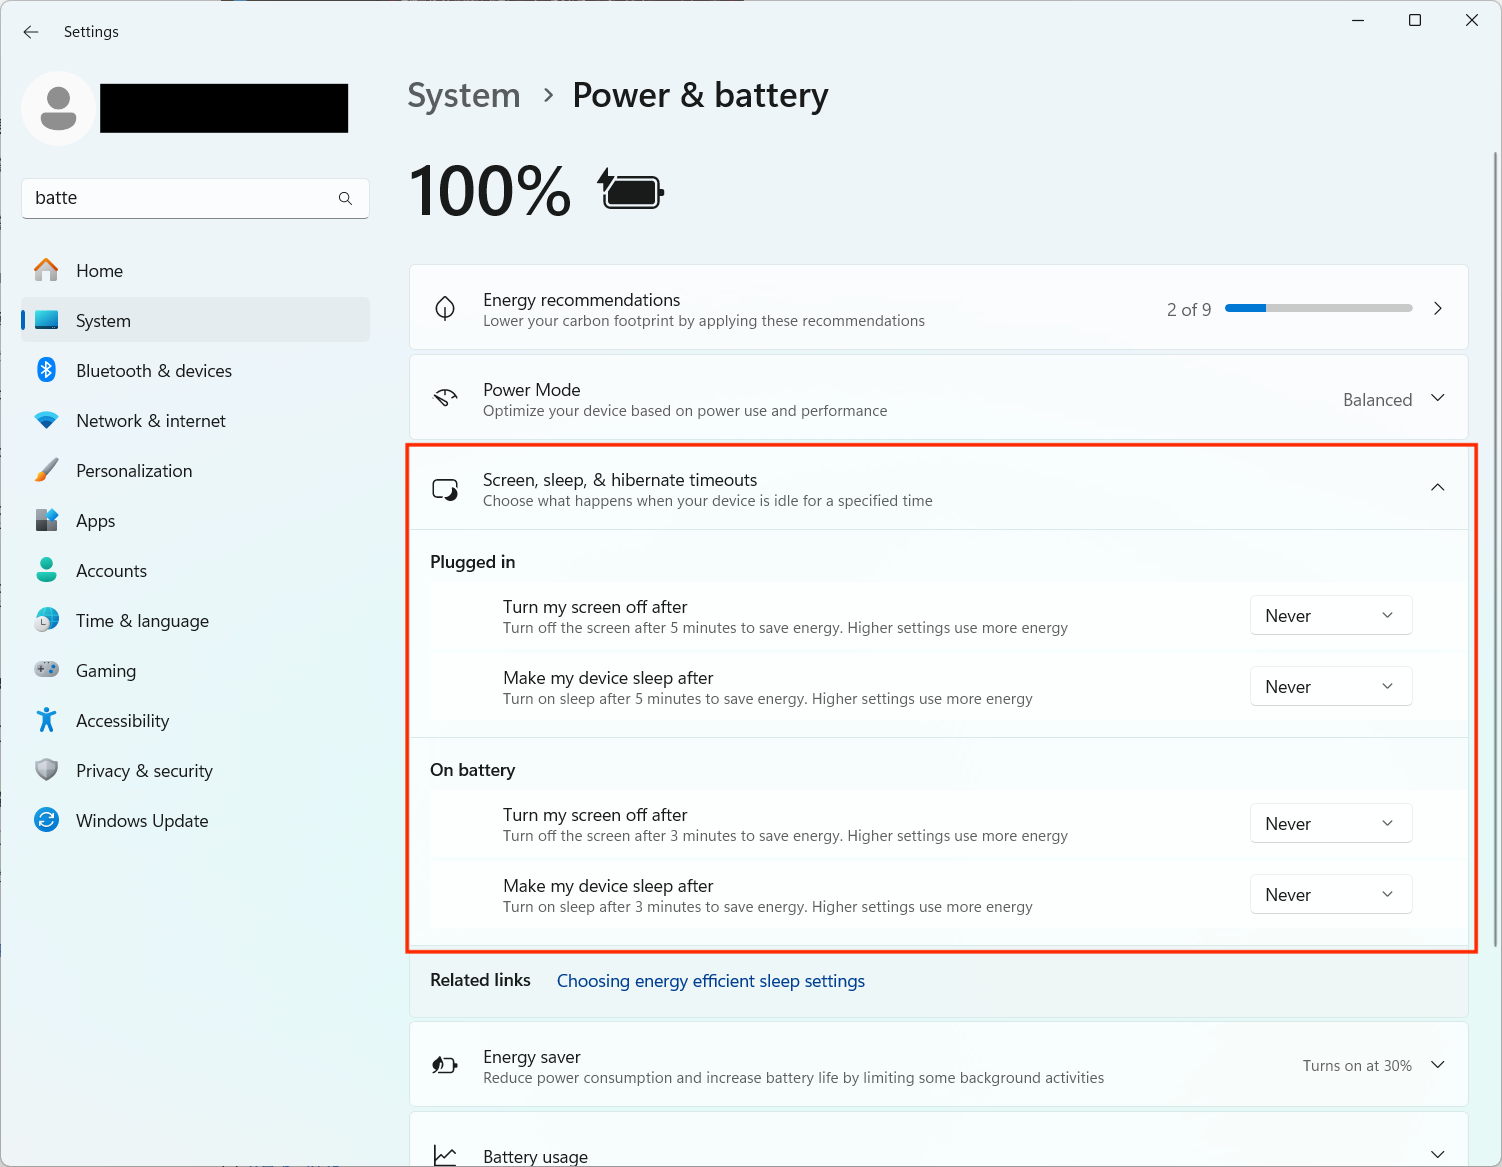The height and width of the screenshot is (1167, 1502).
Task: Click System in the breadcrumb
Action: pyautogui.click(x=464, y=96)
